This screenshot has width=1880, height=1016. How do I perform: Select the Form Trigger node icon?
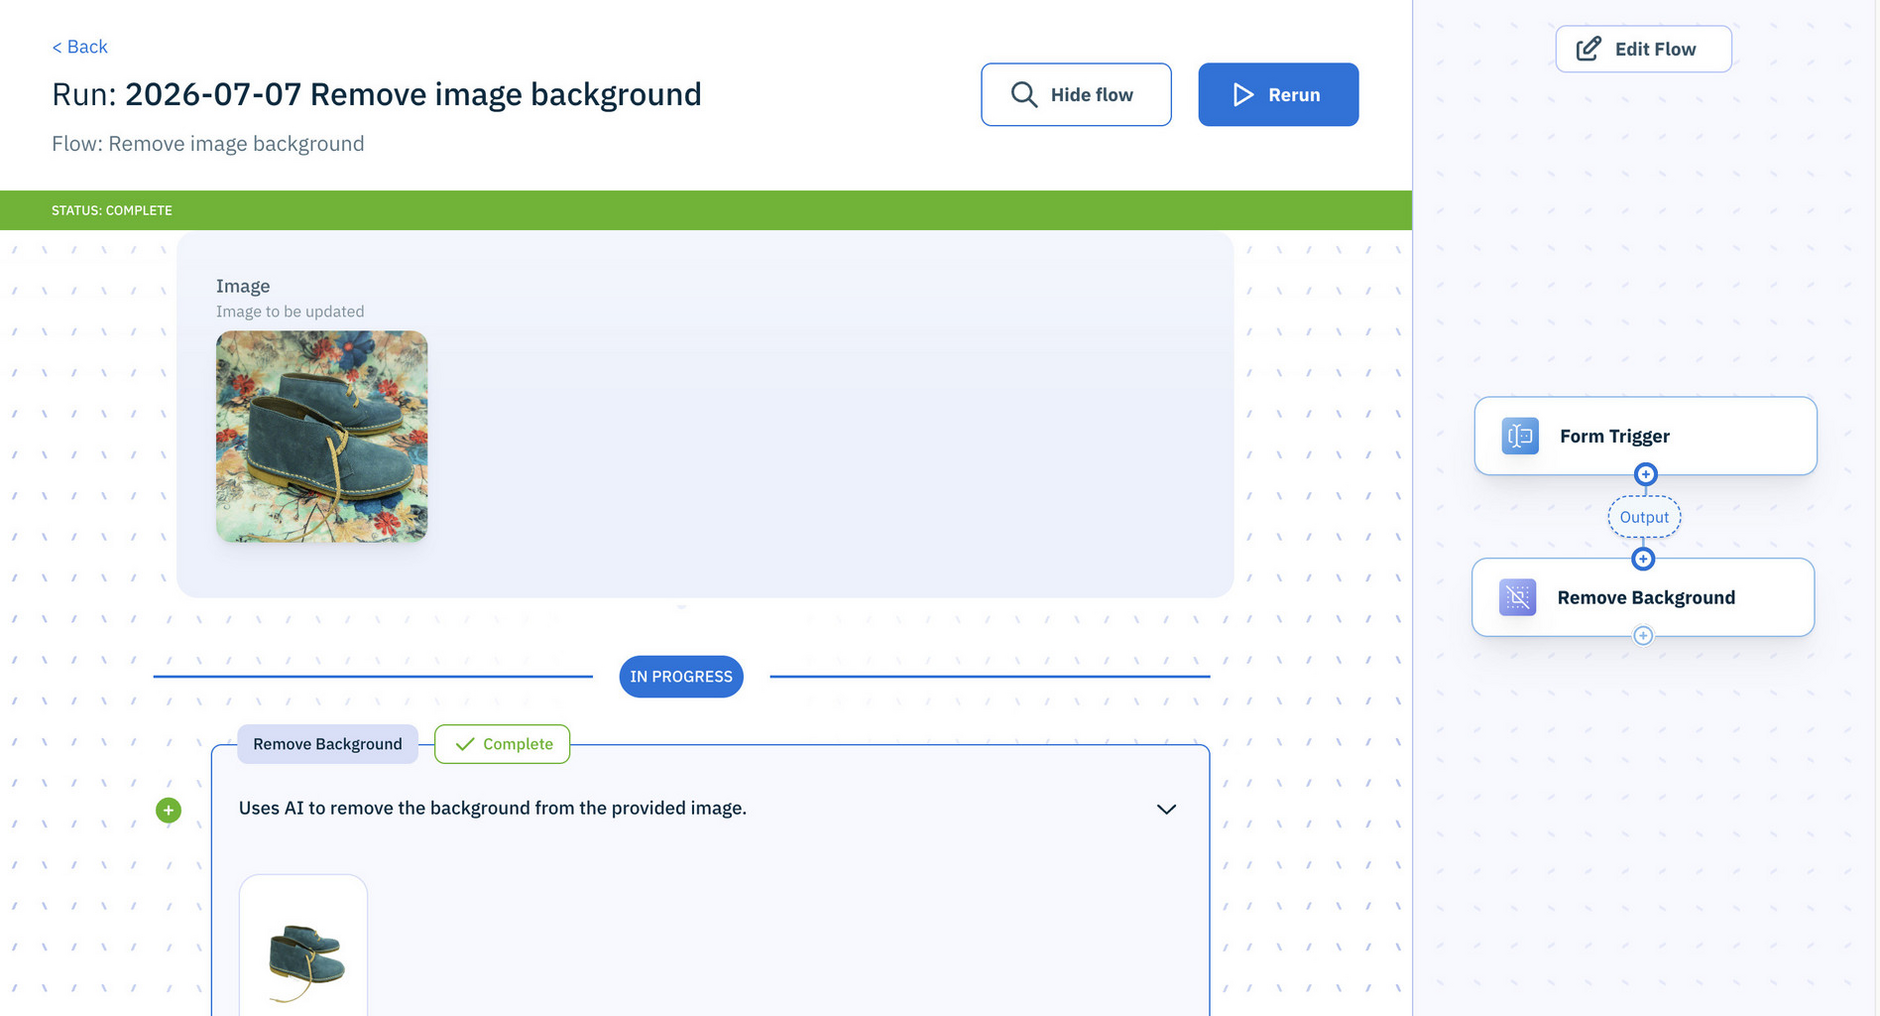tap(1520, 436)
